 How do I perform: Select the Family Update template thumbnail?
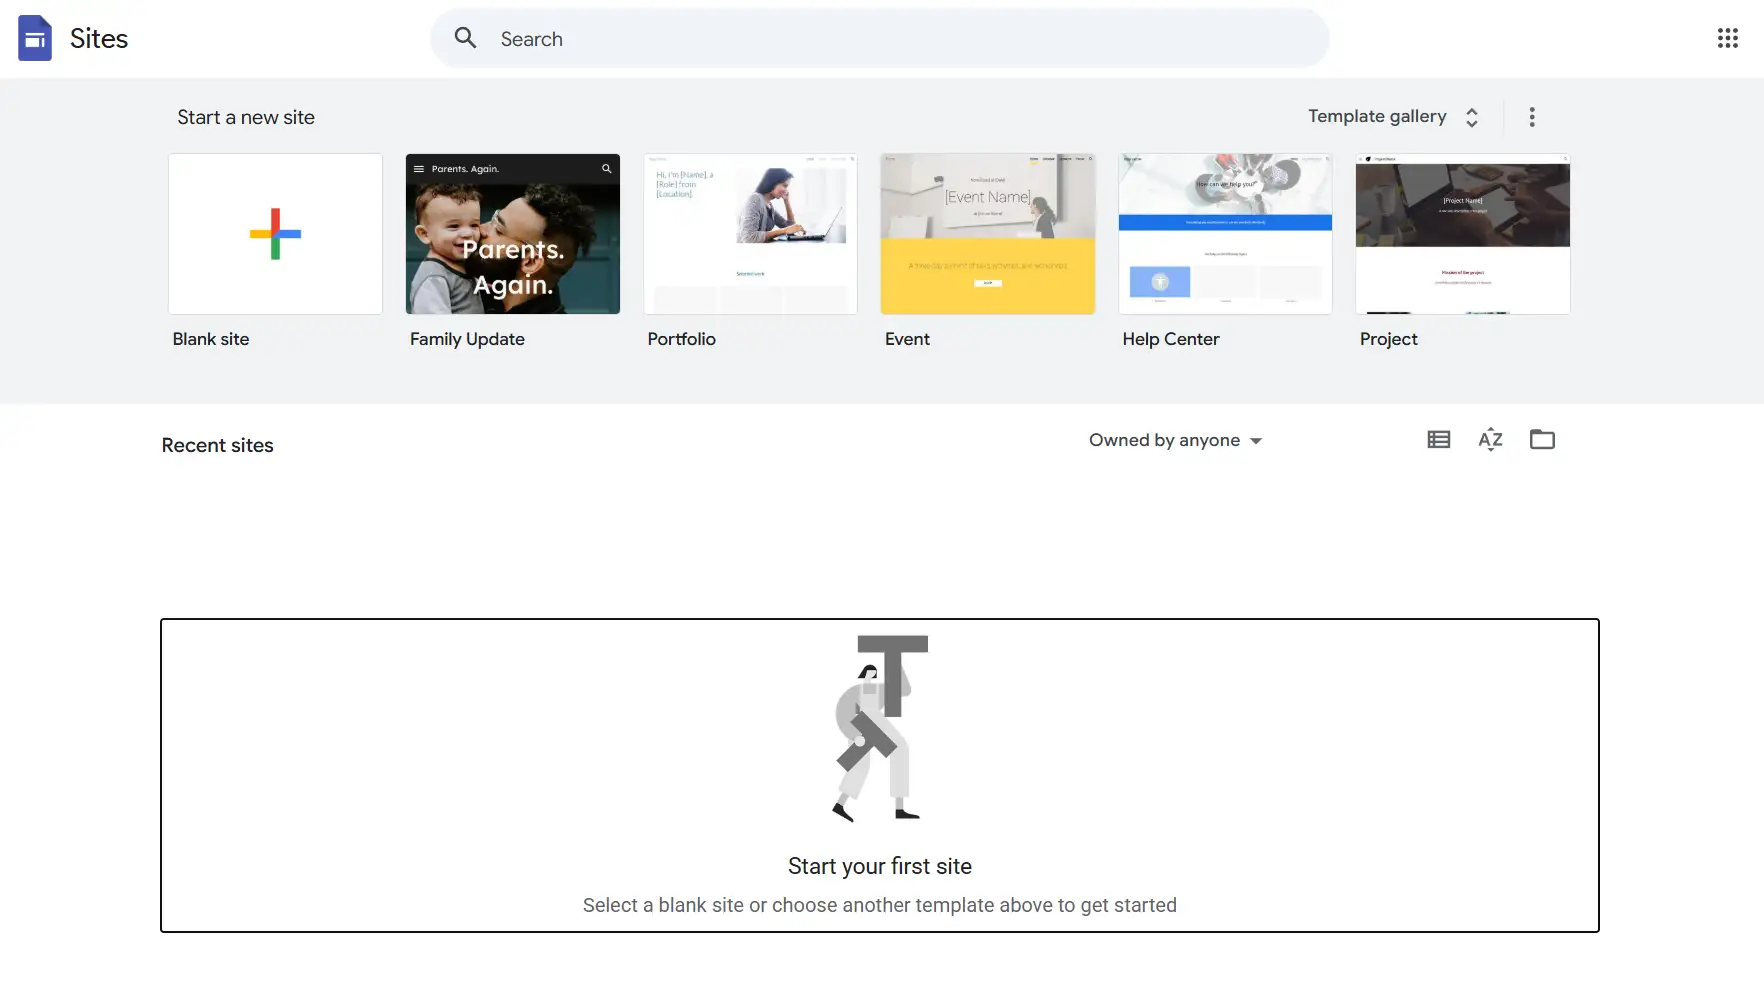[513, 234]
